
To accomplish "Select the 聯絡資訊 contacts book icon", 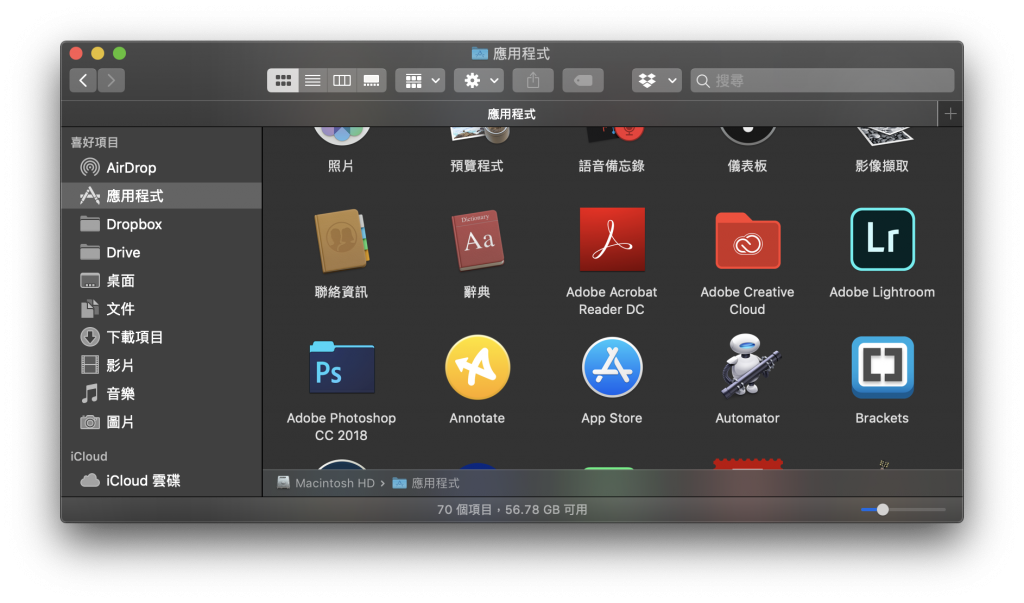I will pos(342,240).
